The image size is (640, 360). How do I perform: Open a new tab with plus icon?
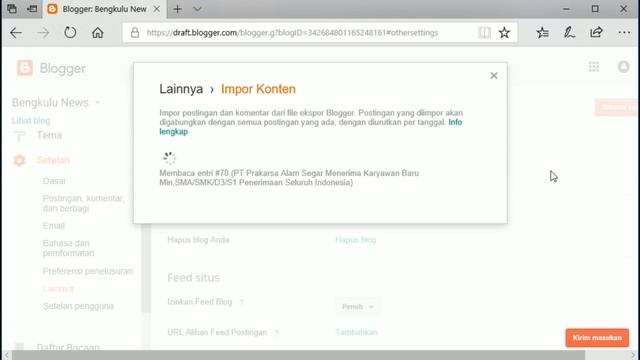pyautogui.click(x=177, y=9)
